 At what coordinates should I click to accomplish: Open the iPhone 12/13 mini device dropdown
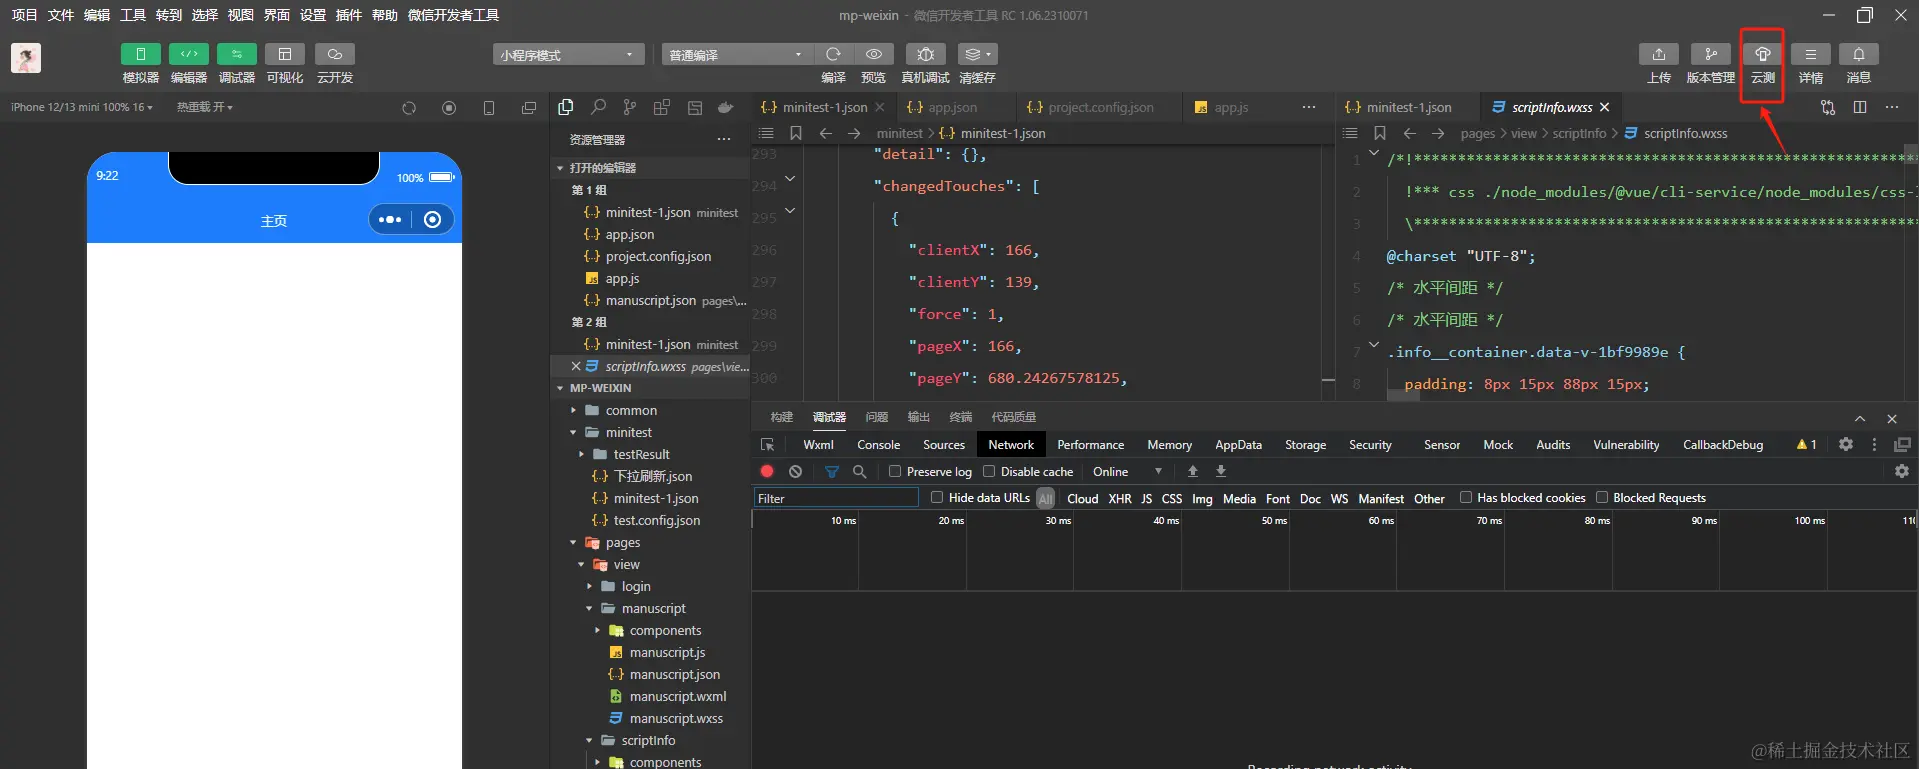point(82,107)
